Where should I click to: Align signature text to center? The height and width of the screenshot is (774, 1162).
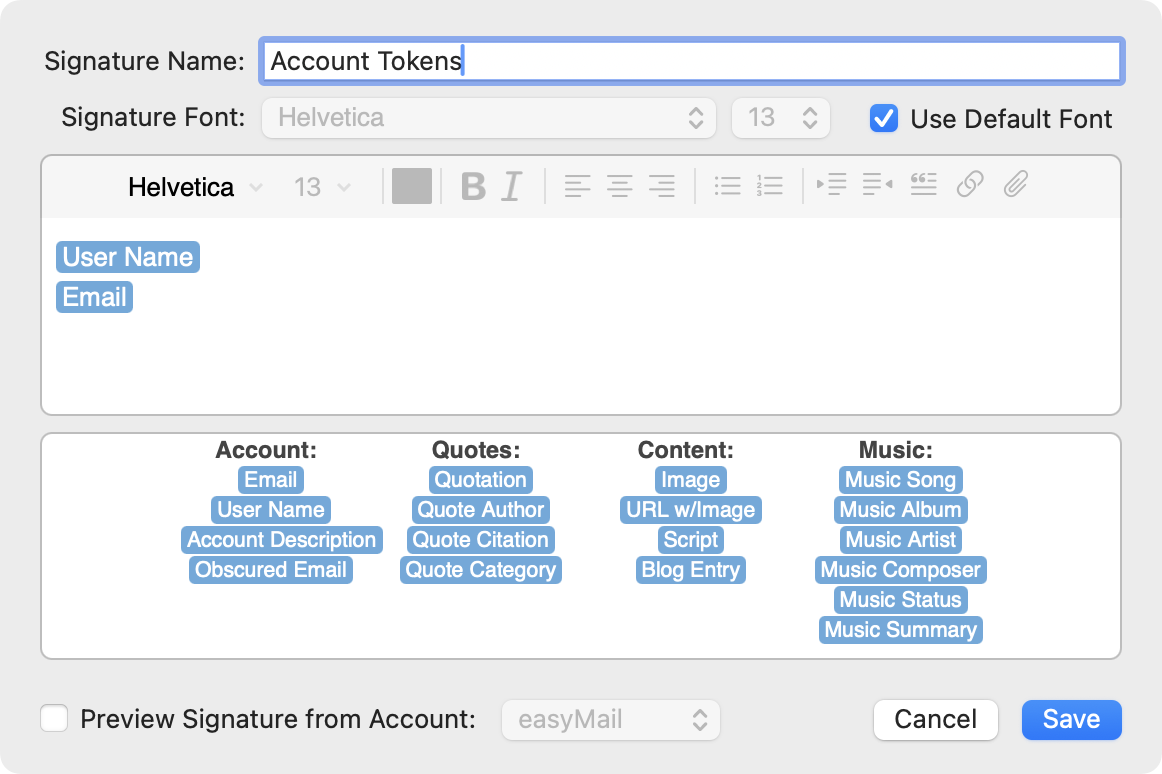(620, 186)
